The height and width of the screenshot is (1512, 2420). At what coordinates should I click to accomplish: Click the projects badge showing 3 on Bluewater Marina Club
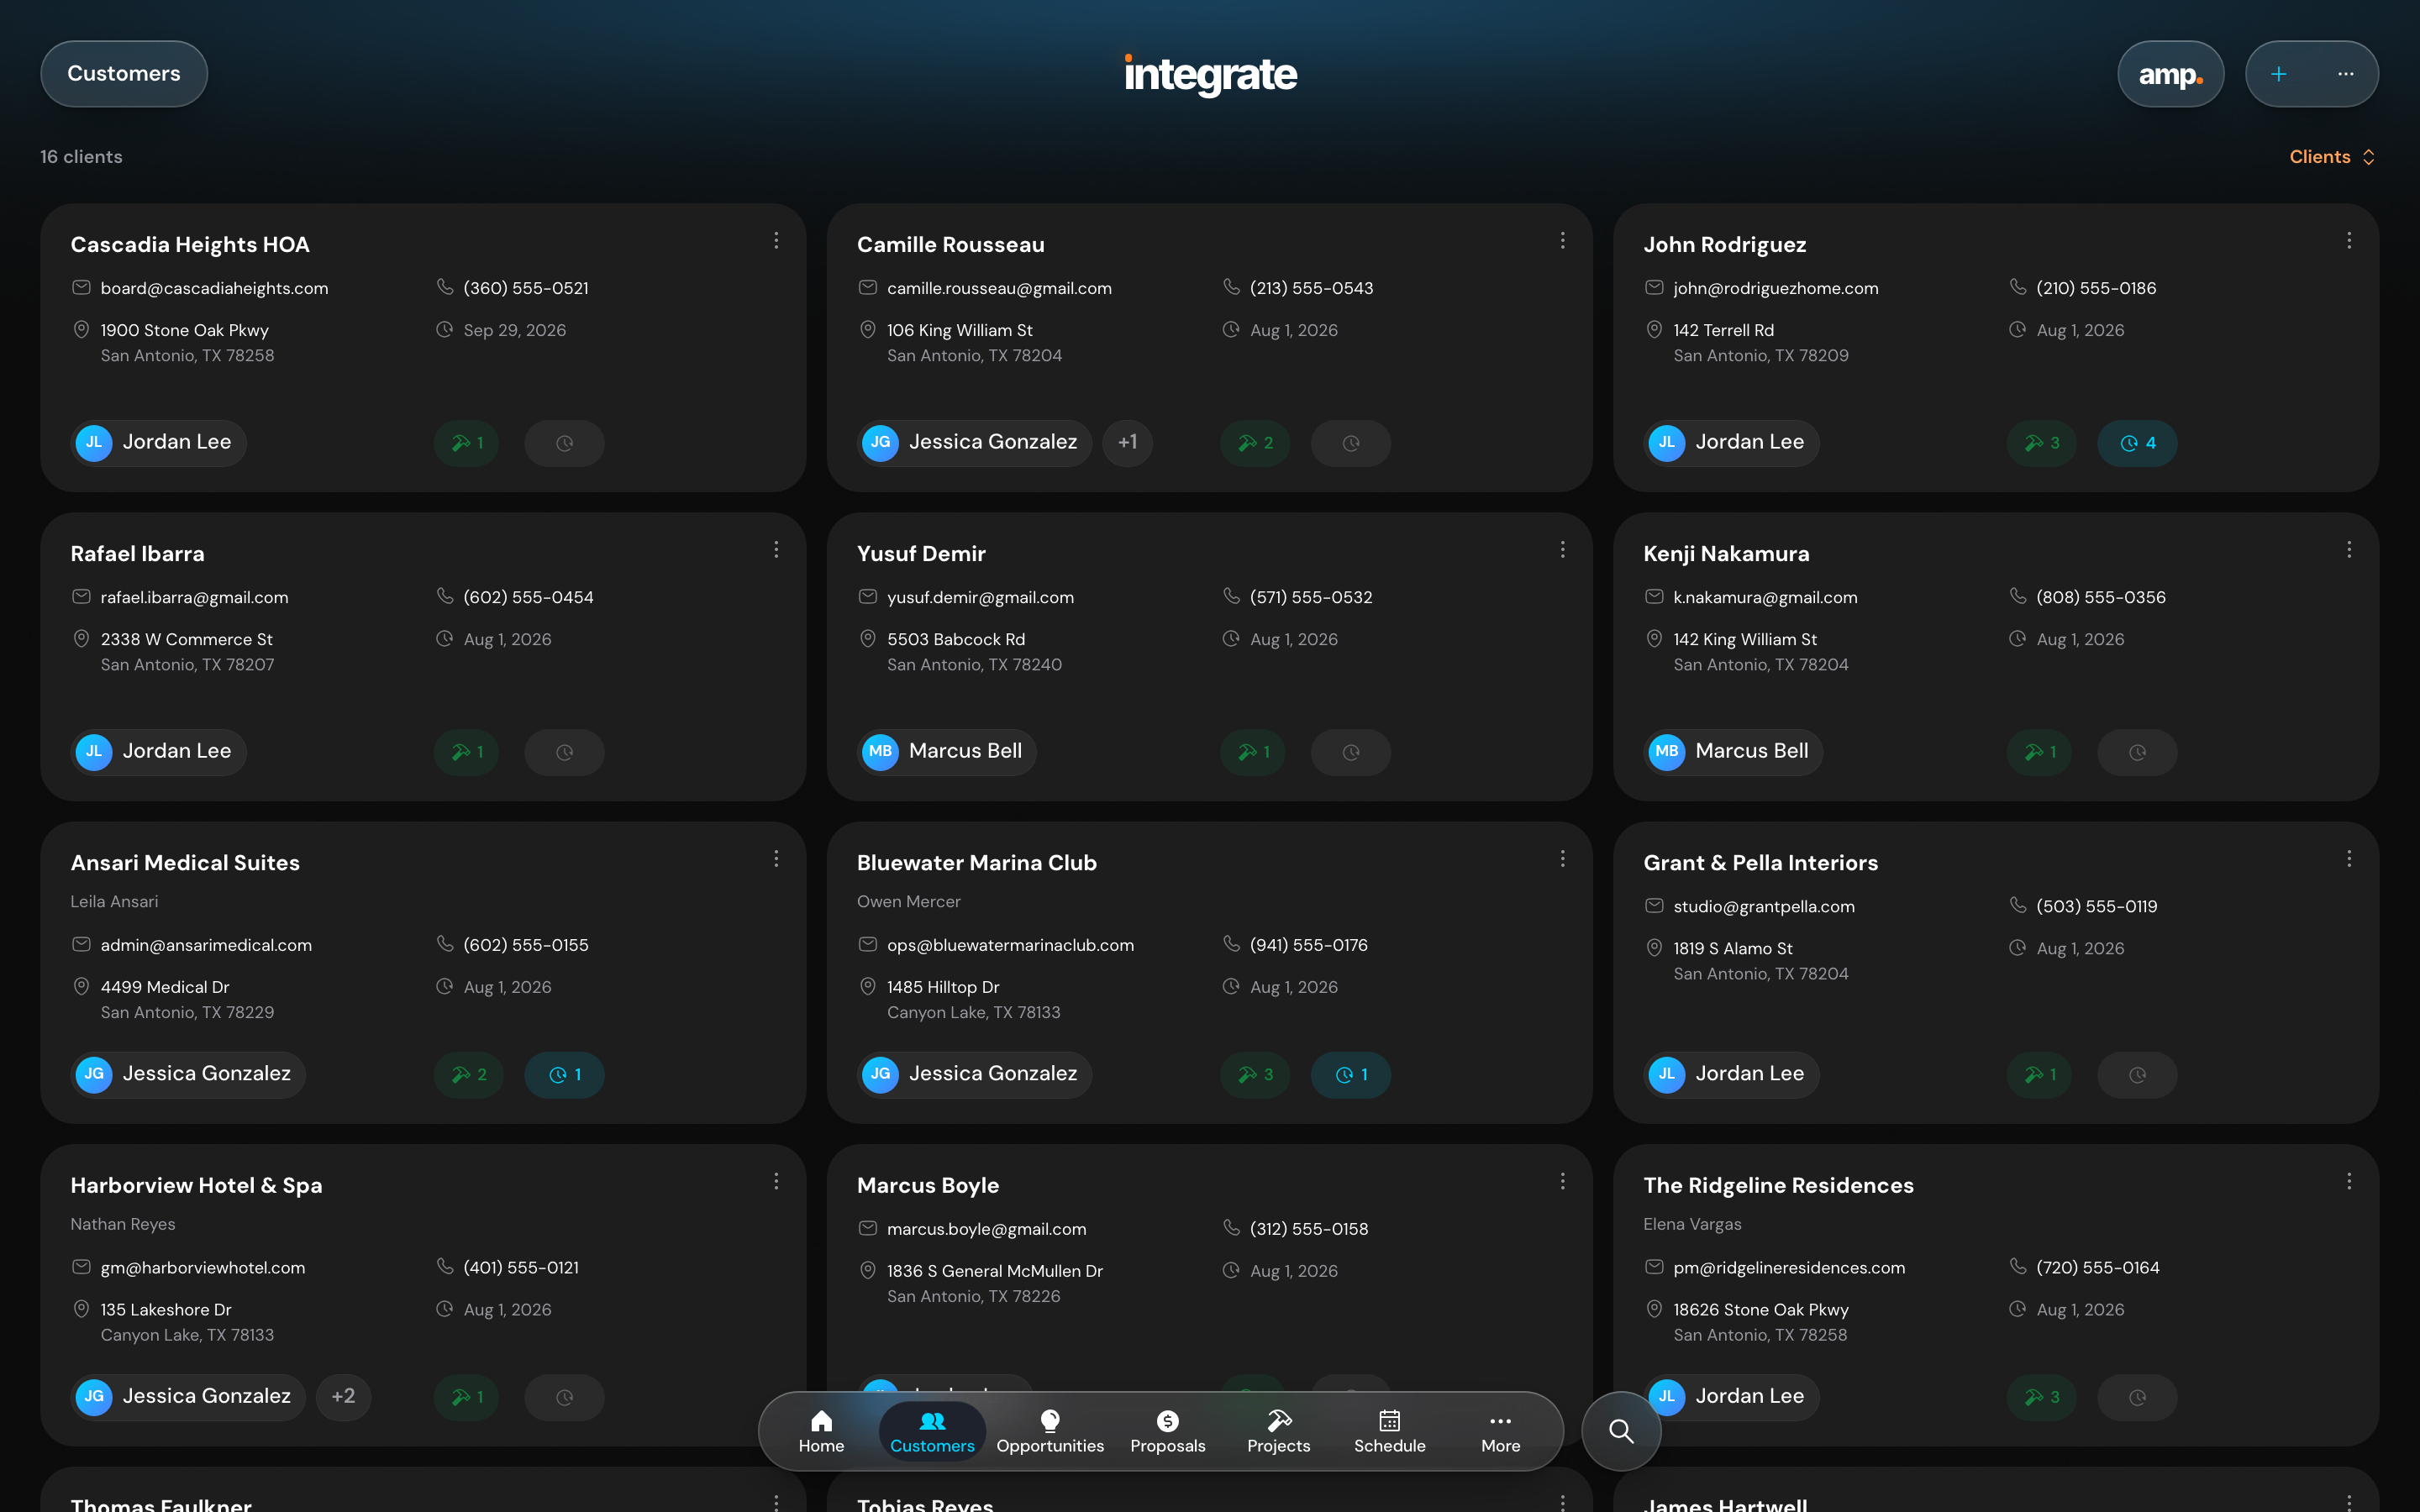point(1255,1075)
